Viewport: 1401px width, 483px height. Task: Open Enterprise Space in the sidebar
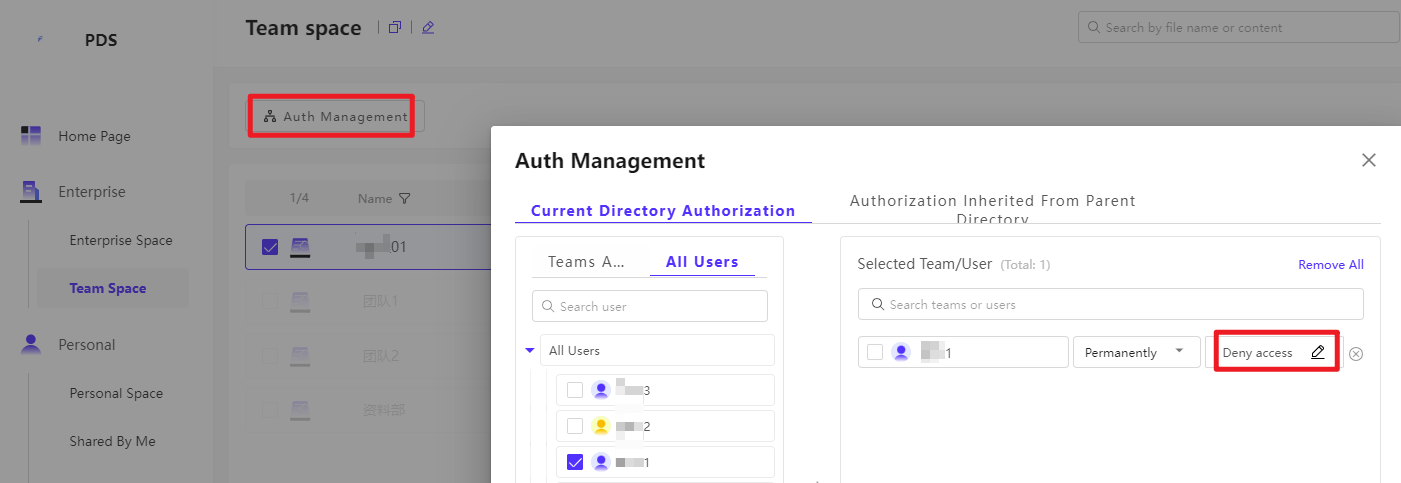[121, 240]
